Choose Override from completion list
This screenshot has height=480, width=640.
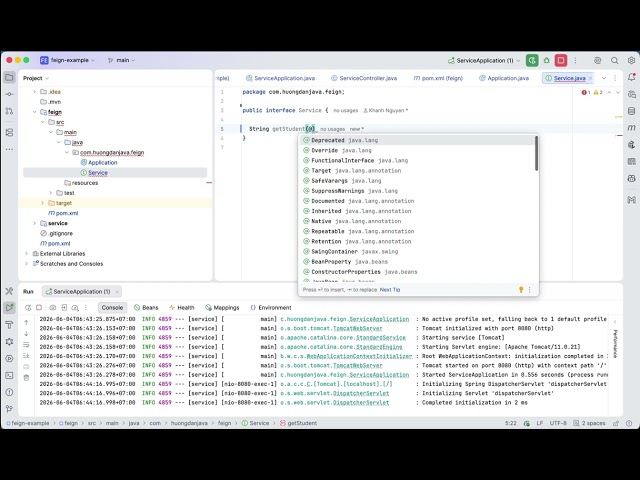[x=417, y=150]
